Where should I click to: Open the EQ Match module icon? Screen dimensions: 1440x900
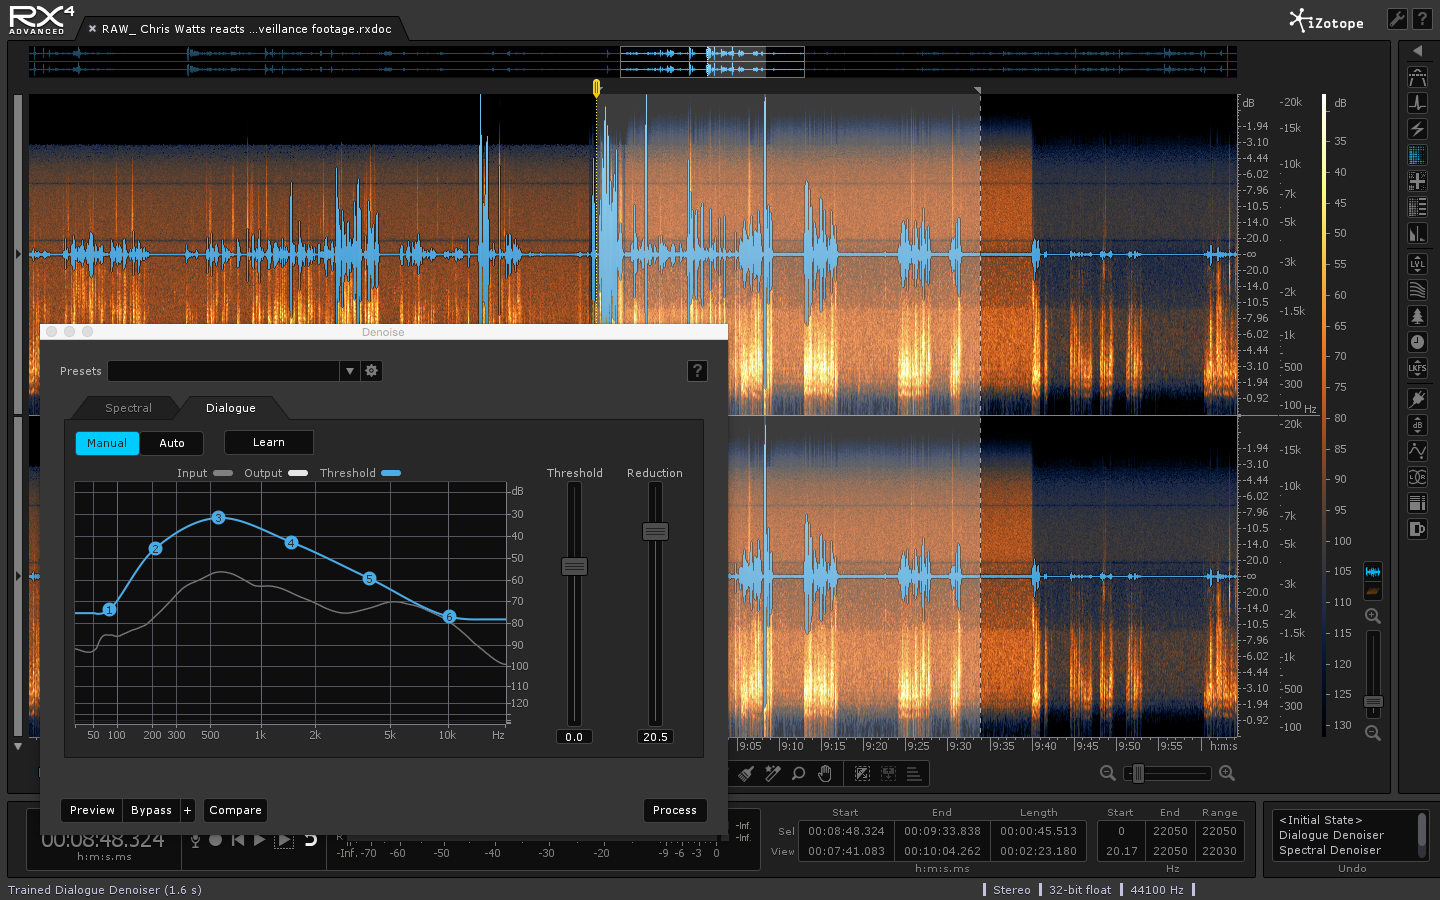pyautogui.click(x=1417, y=290)
